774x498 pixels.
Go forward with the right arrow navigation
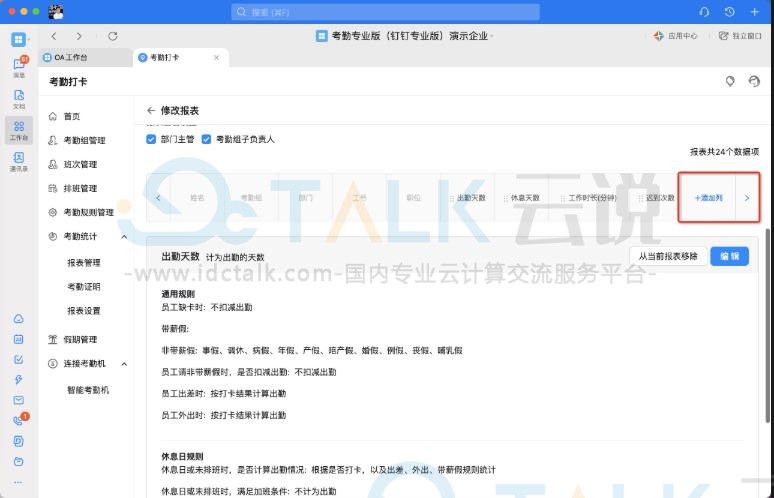pos(79,36)
